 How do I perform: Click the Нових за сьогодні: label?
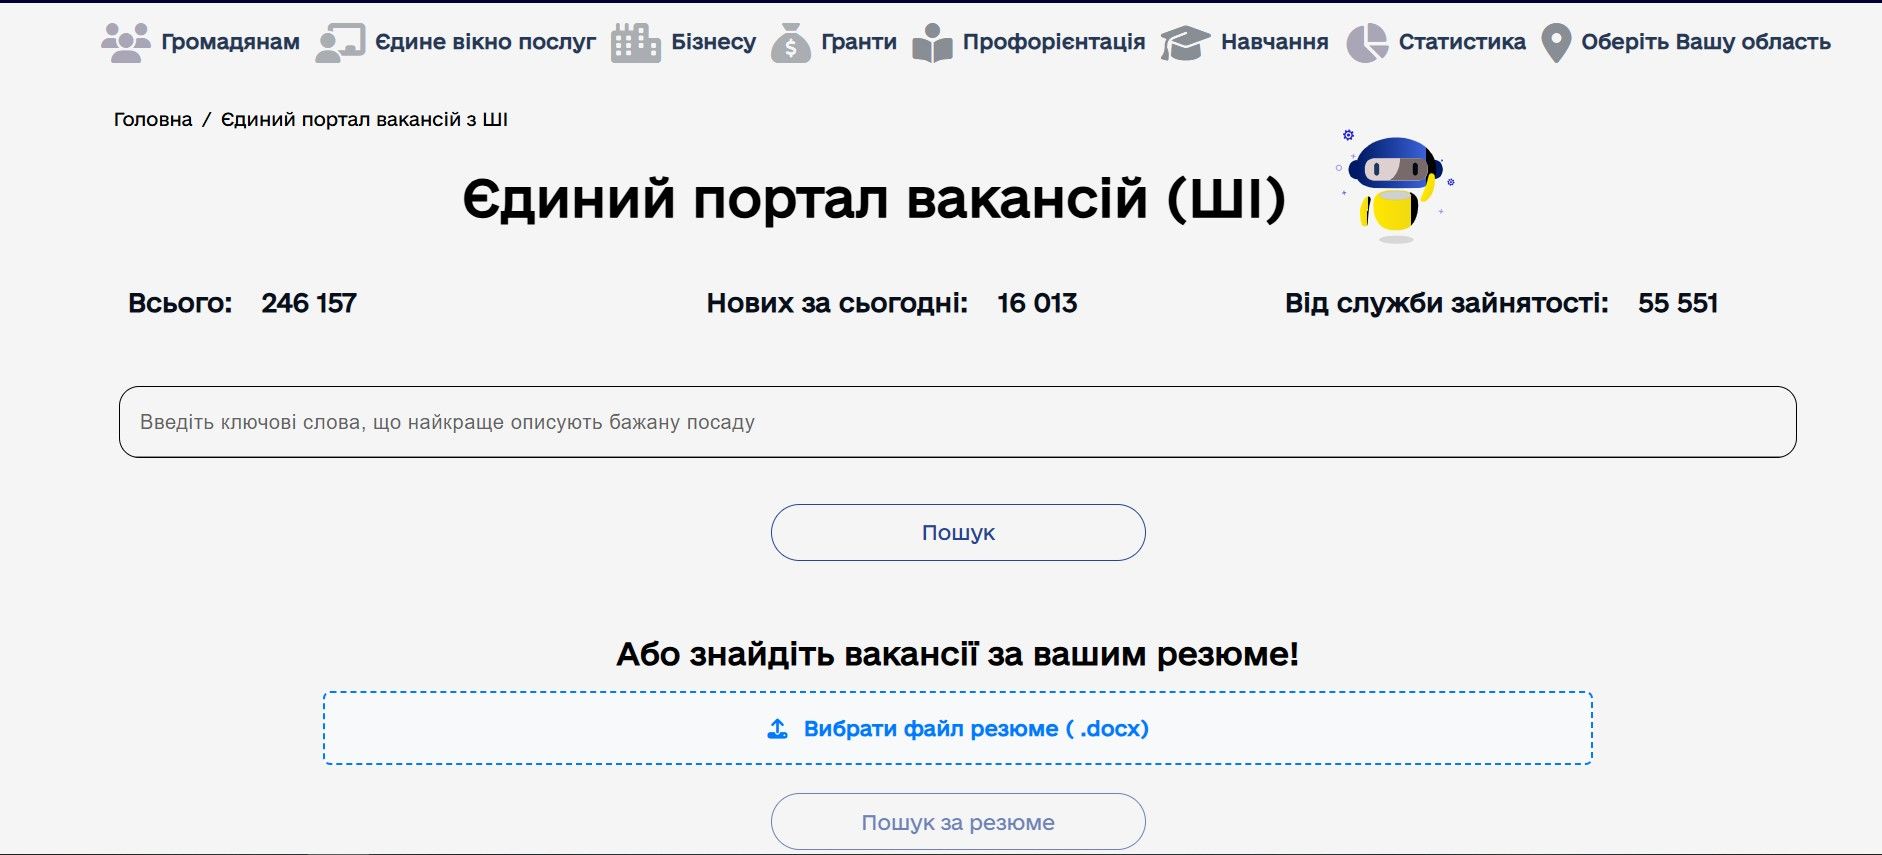[x=837, y=303]
